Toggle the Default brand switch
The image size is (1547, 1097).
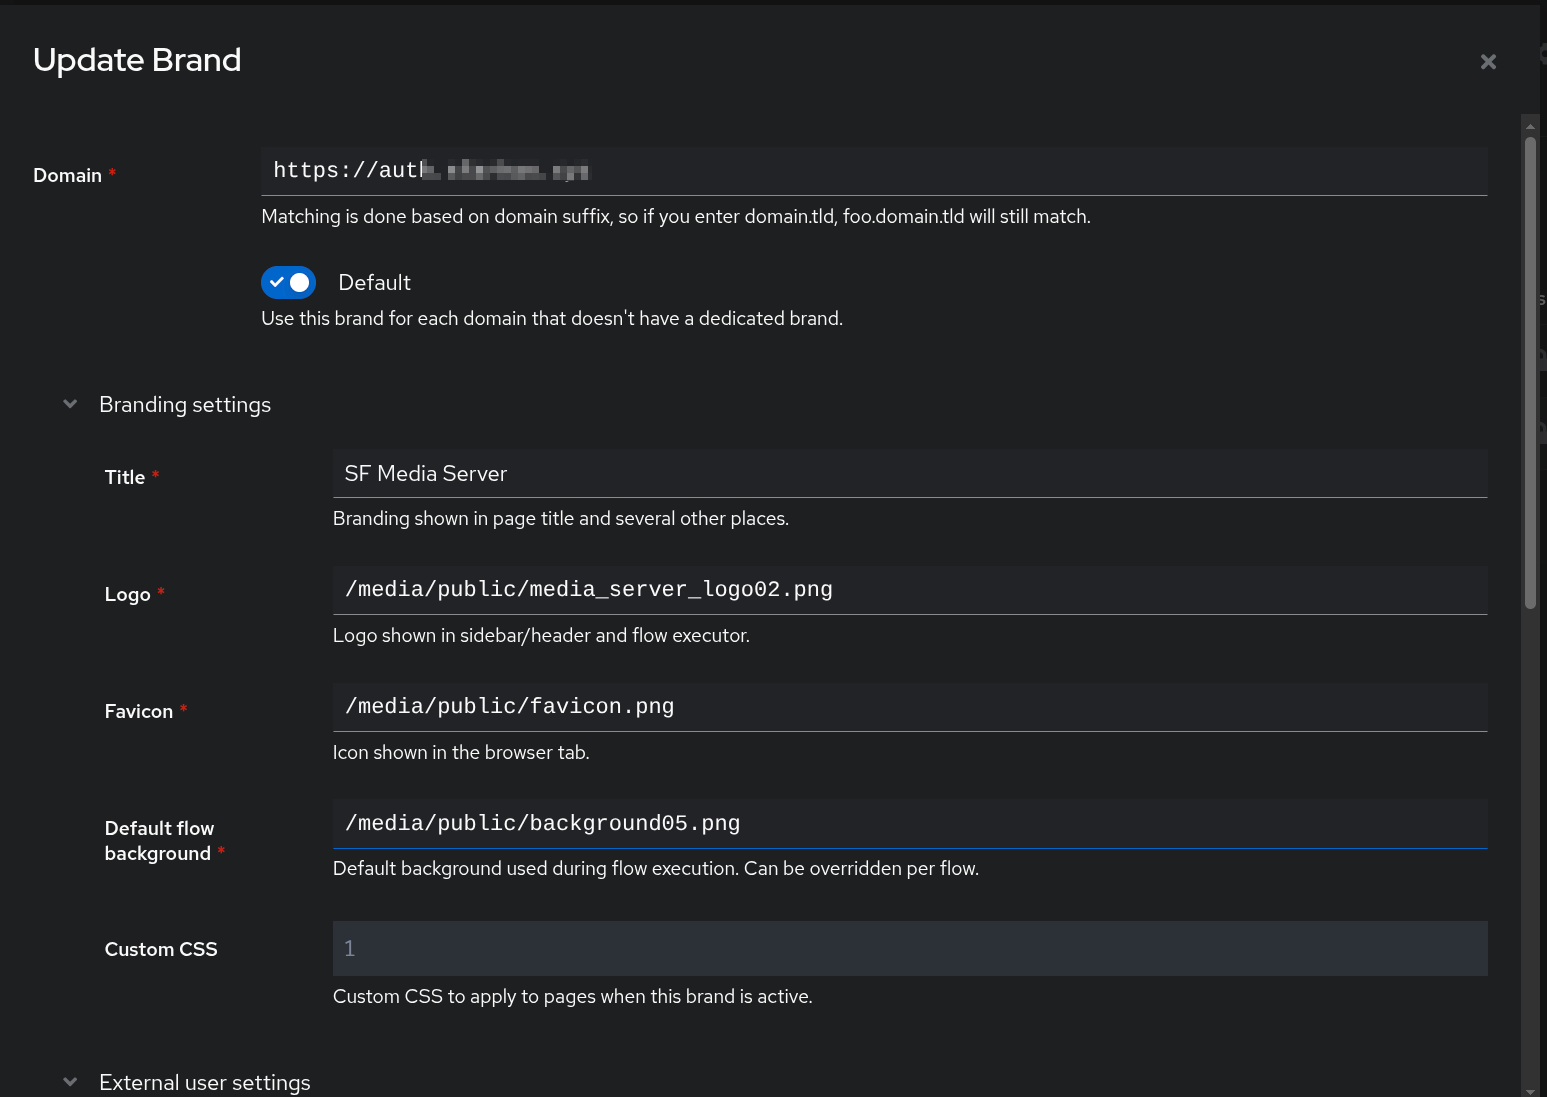click(288, 283)
